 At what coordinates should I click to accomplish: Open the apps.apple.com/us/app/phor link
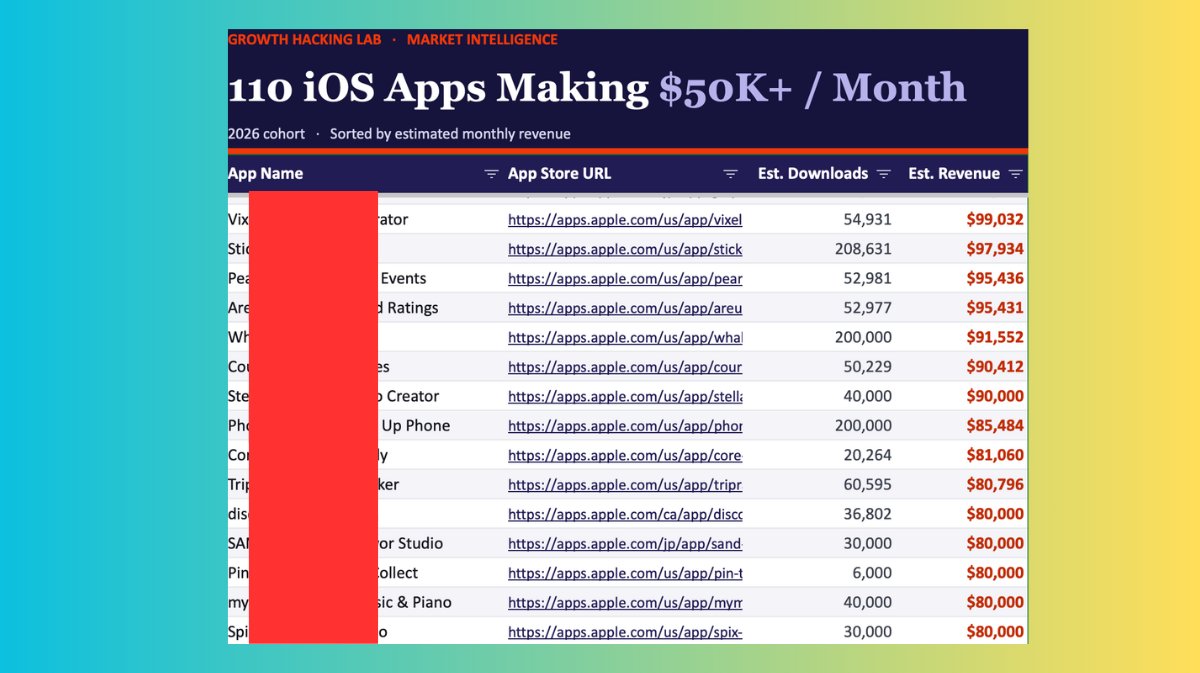pos(625,426)
